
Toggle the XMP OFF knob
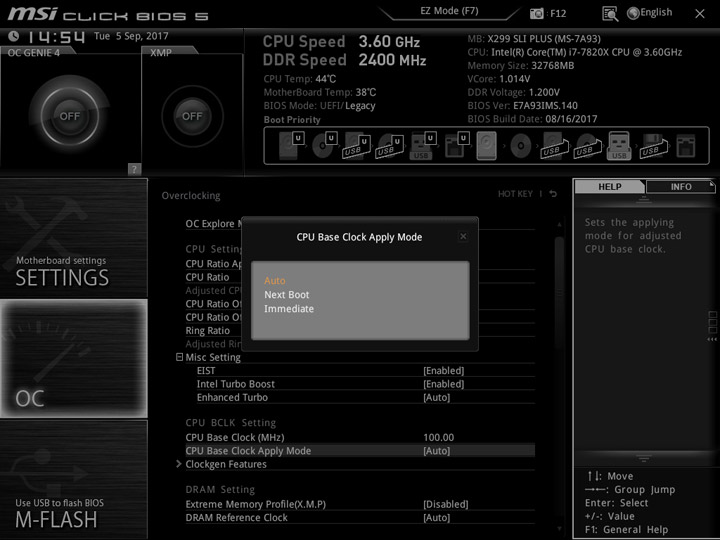(192, 116)
